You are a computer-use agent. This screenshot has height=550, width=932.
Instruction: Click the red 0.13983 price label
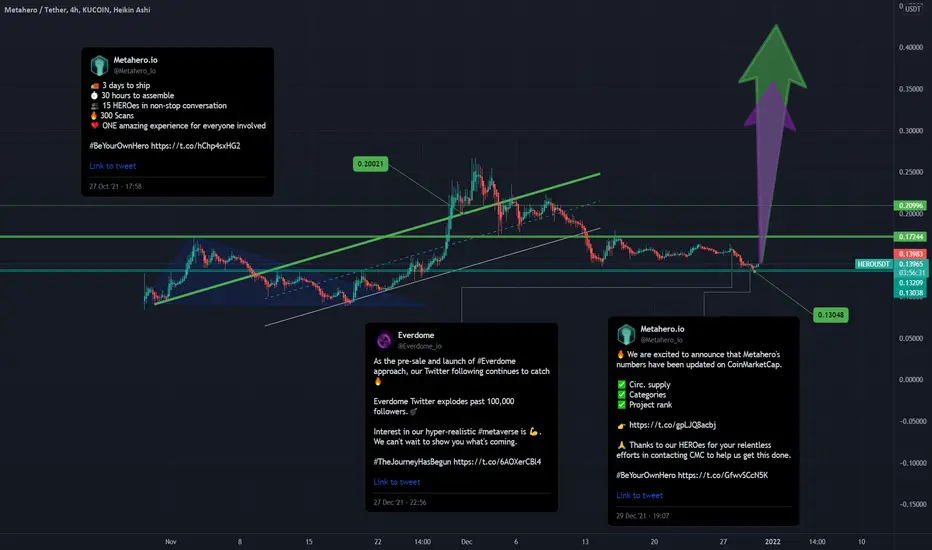(x=910, y=254)
